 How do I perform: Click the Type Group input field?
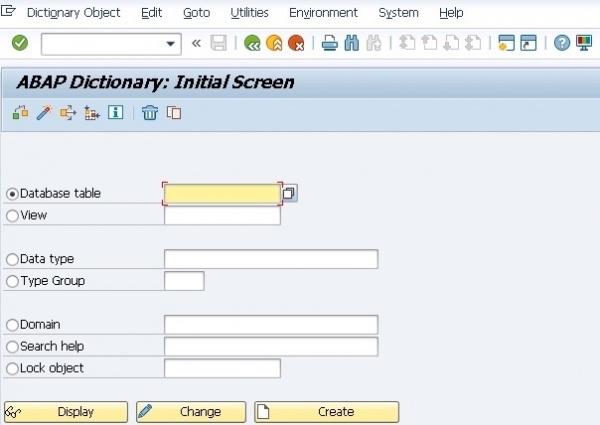tap(184, 281)
